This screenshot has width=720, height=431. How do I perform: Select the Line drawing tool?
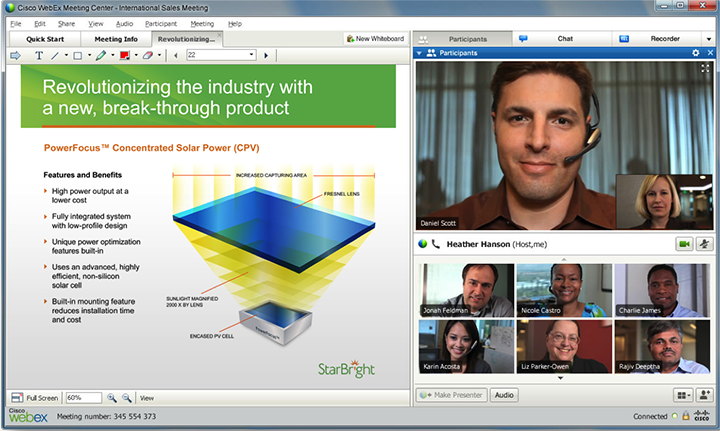tap(55, 56)
